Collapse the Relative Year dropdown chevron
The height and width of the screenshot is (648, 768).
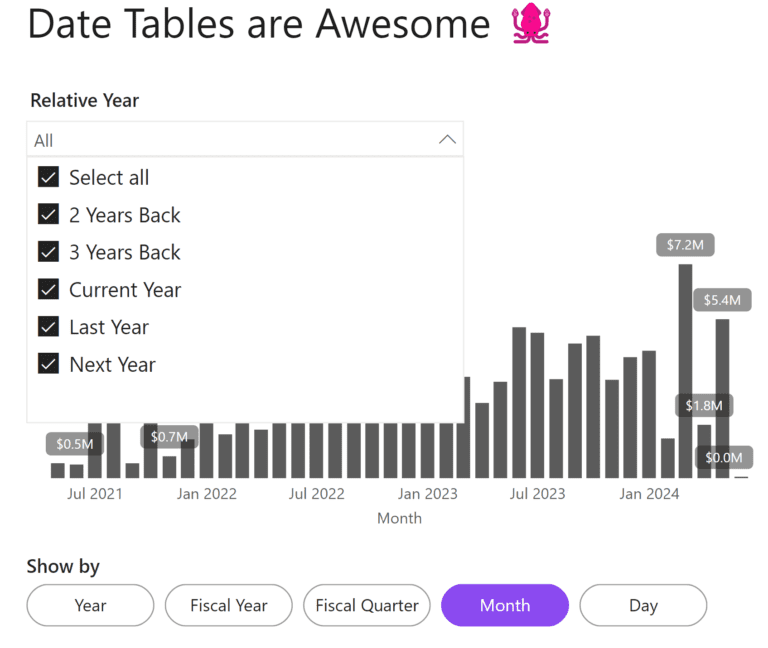tap(447, 140)
